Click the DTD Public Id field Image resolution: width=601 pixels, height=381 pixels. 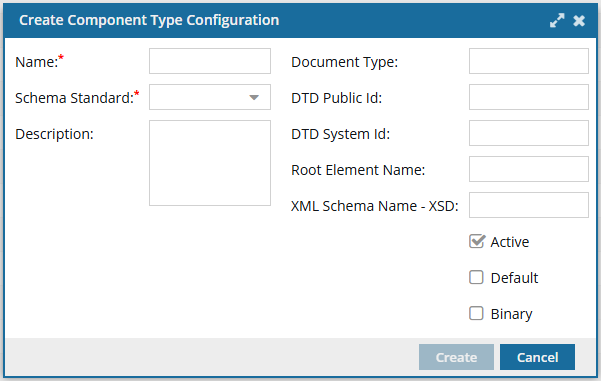(x=529, y=97)
